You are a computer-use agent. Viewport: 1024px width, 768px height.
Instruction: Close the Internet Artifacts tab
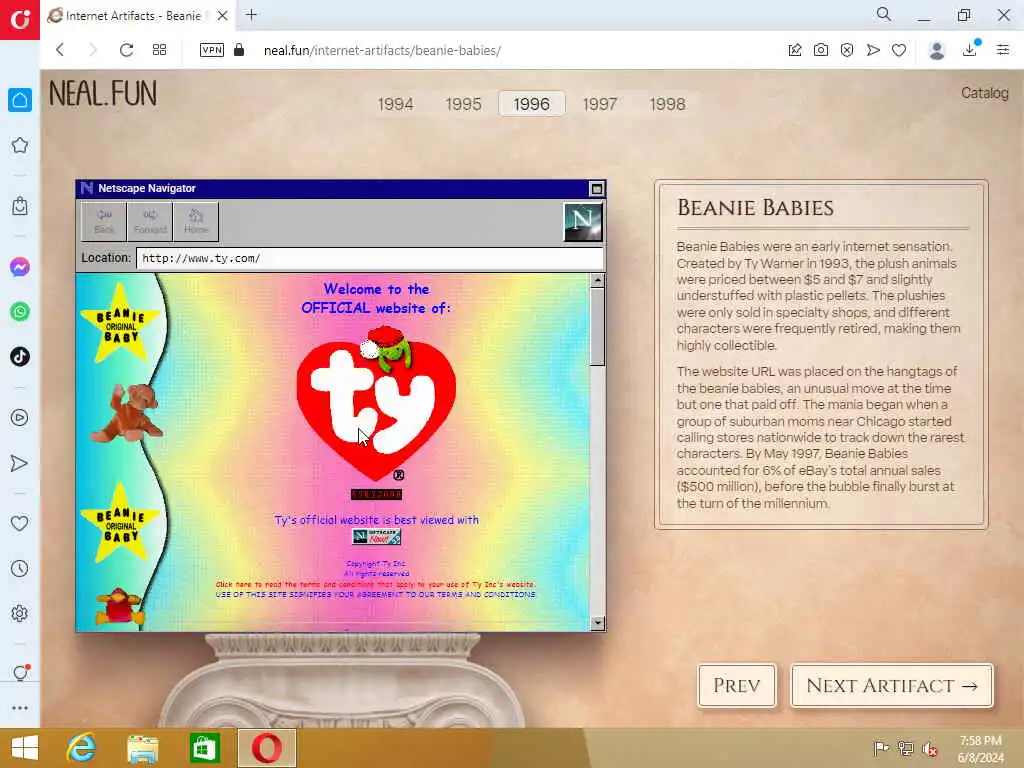click(223, 16)
